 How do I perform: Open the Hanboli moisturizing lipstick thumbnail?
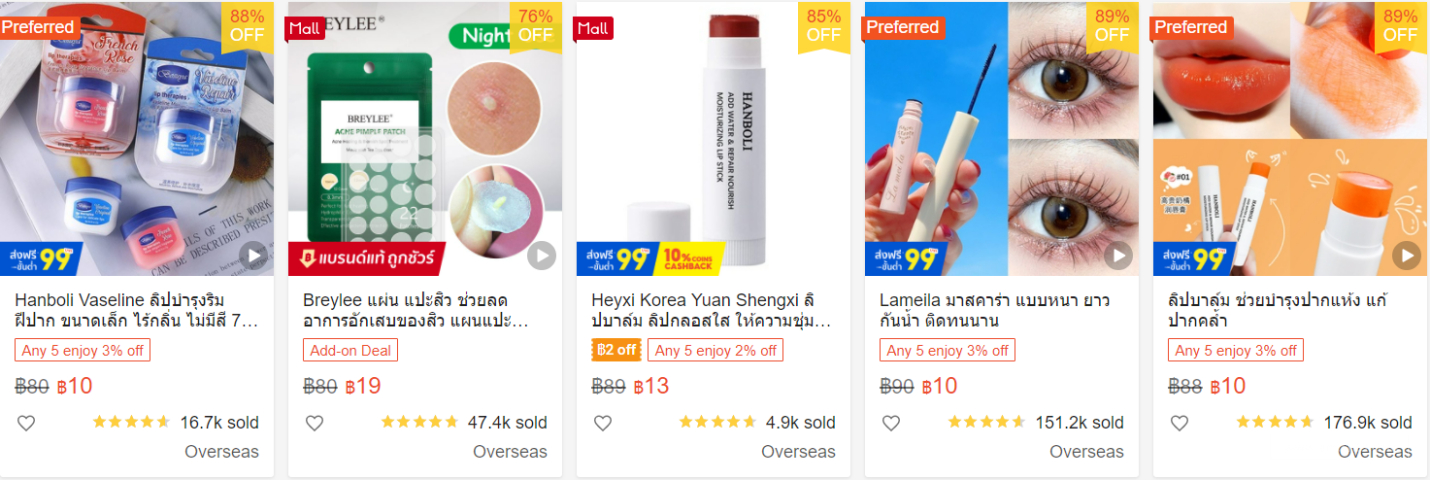click(x=713, y=140)
